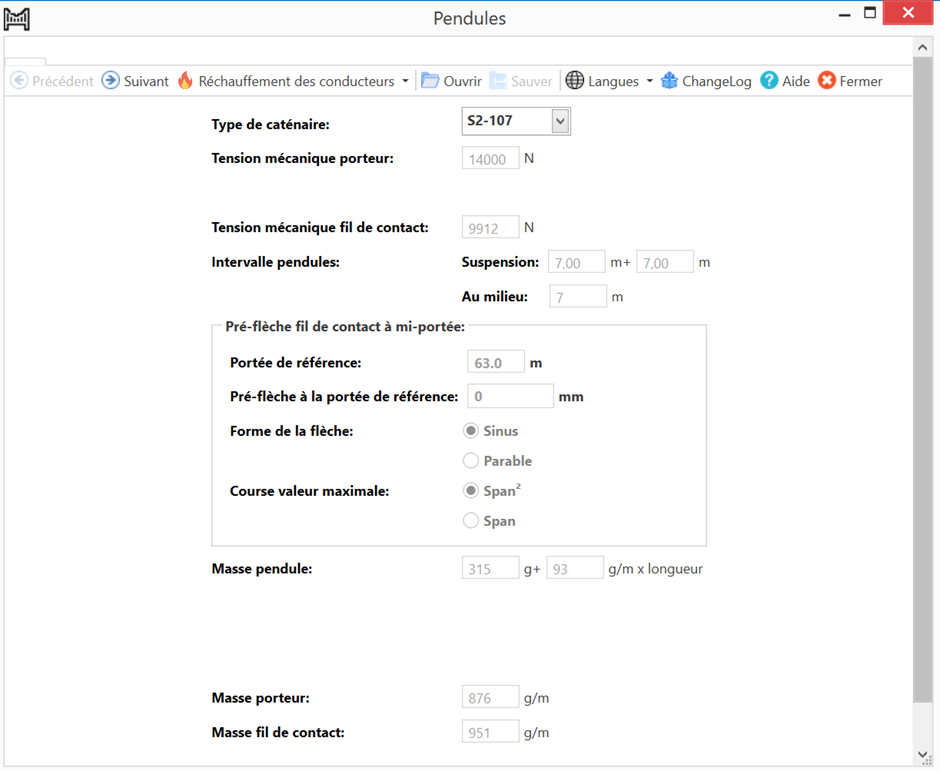Click the globe Langues icon
Image resolution: width=940 pixels, height=771 pixels.
click(x=575, y=81)
